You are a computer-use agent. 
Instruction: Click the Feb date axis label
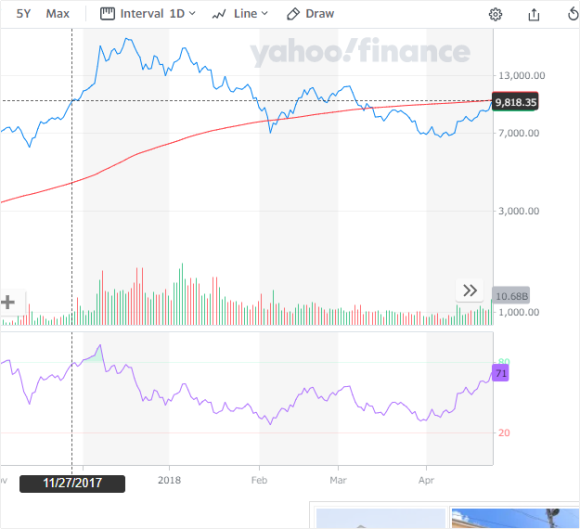(259, 480)
